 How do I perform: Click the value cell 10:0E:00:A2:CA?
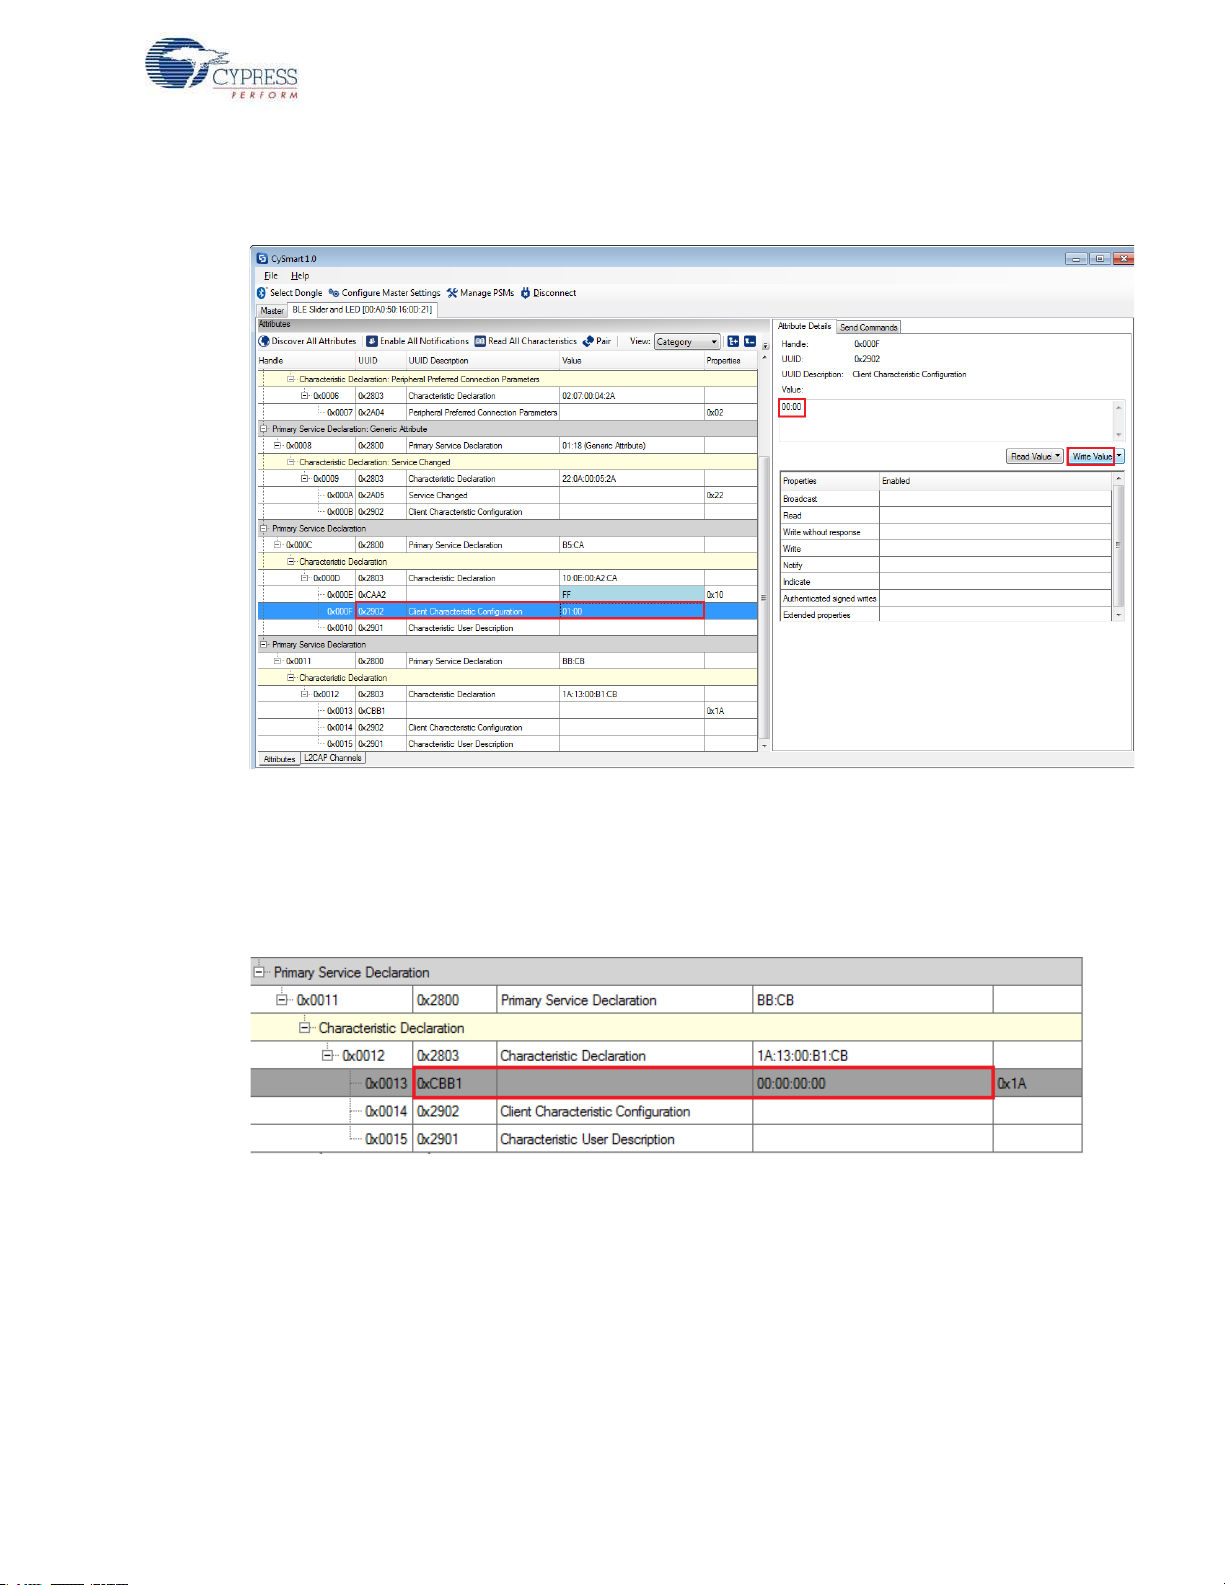(x=632, y=578)
